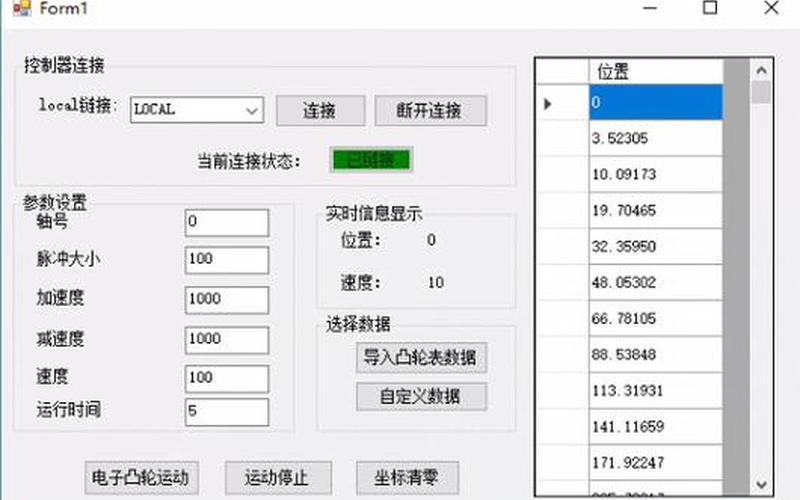This screenshot has width=800, height=500.
Task: Click the green connection status indicator
Action: click(x=371, y=160)
